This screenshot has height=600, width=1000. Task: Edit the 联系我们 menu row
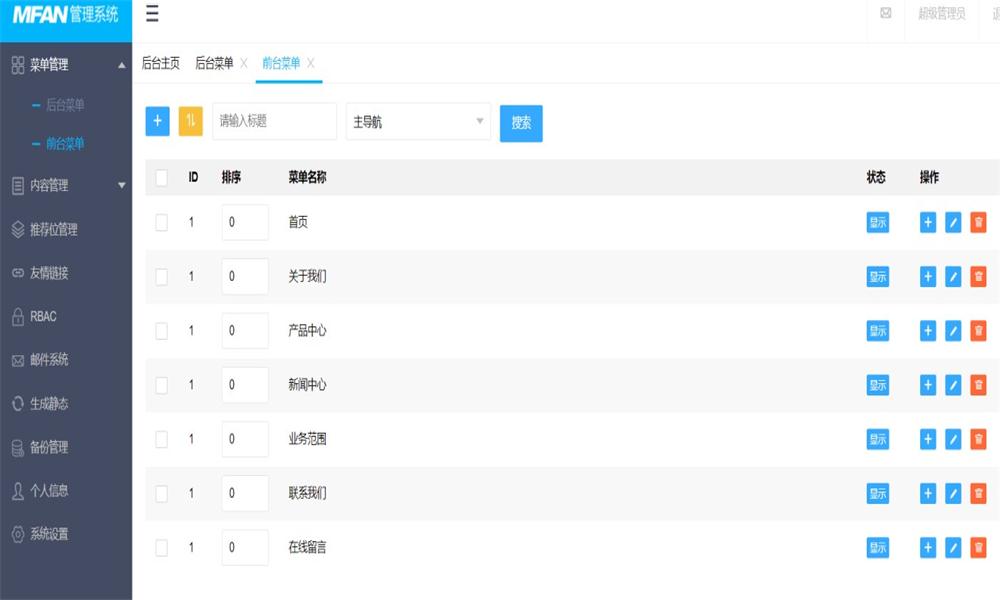(953, 494)
